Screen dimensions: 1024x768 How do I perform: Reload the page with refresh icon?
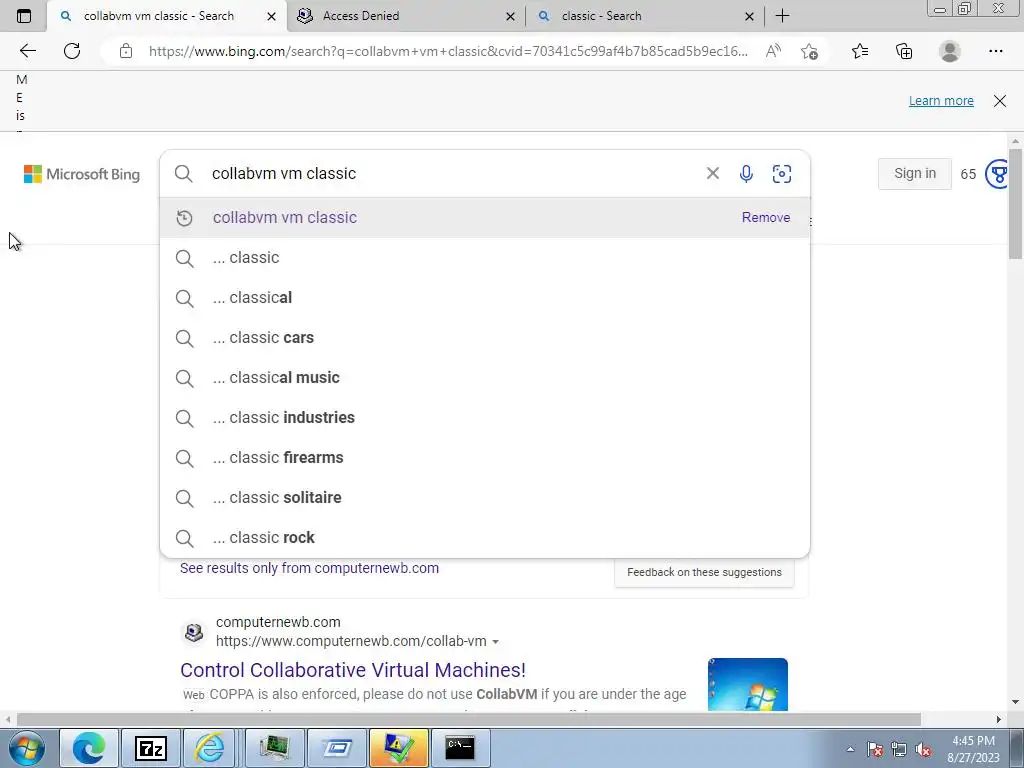click(72, 51)
